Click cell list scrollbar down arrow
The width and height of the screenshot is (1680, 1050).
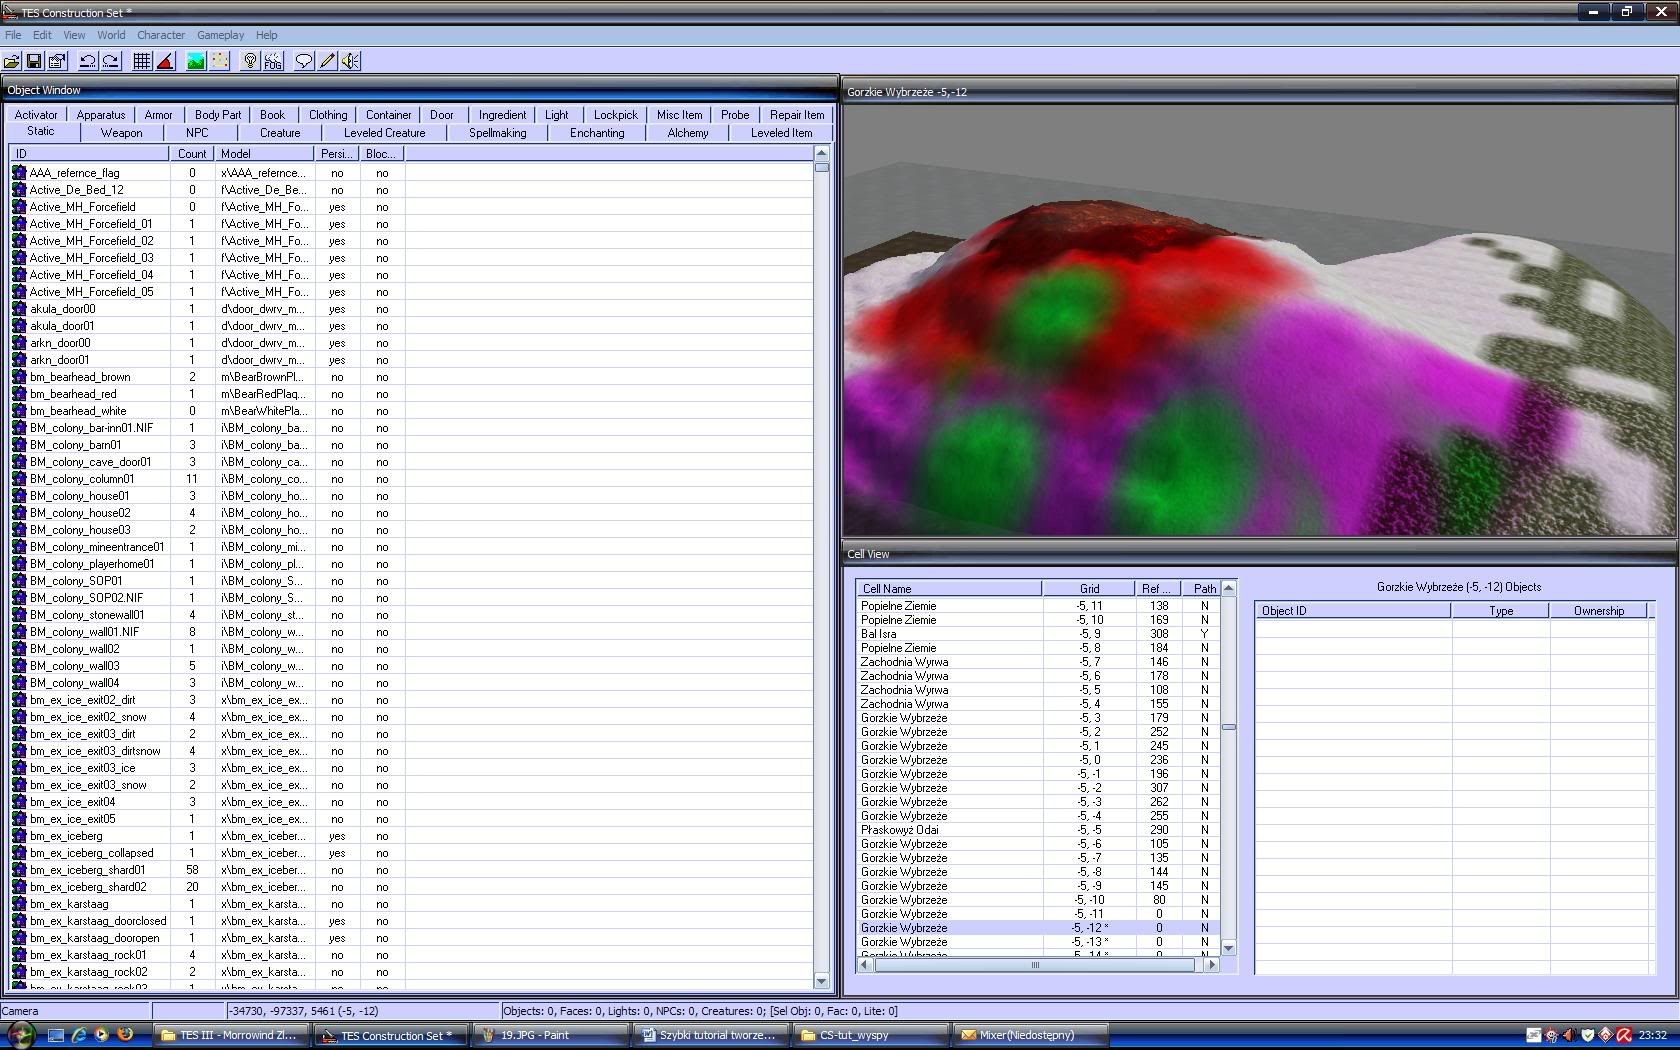(x=1228, y=947)
